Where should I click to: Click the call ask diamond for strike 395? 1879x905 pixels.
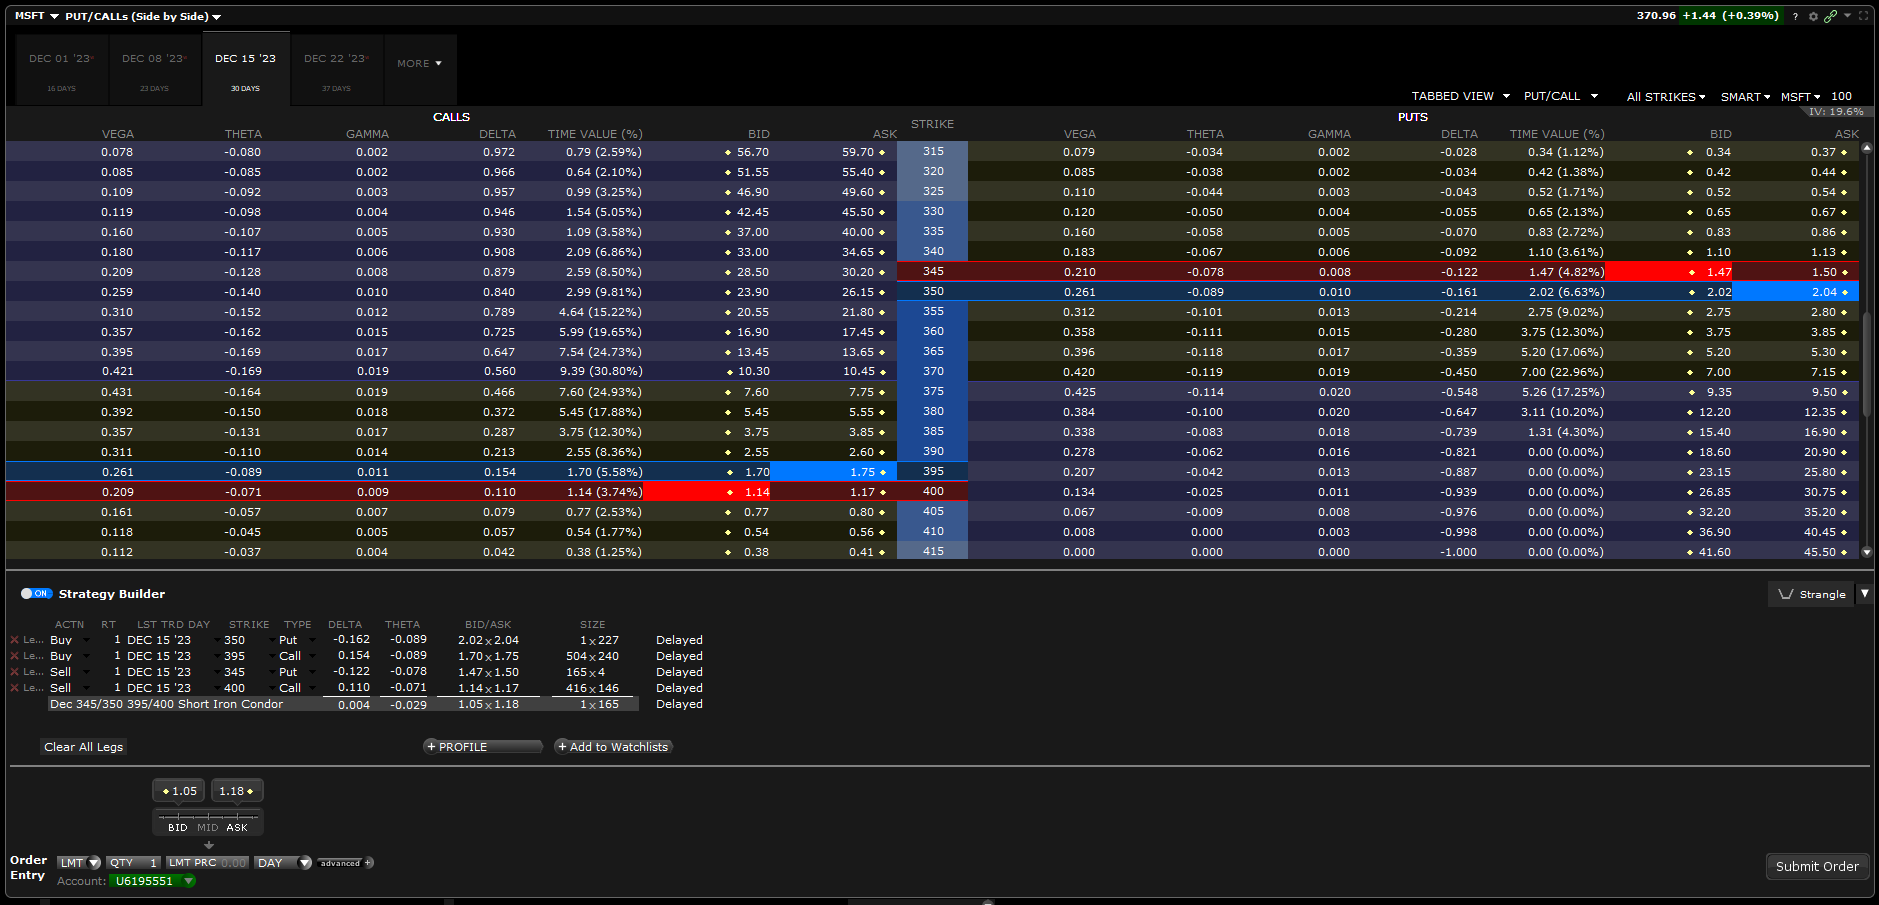882,473
